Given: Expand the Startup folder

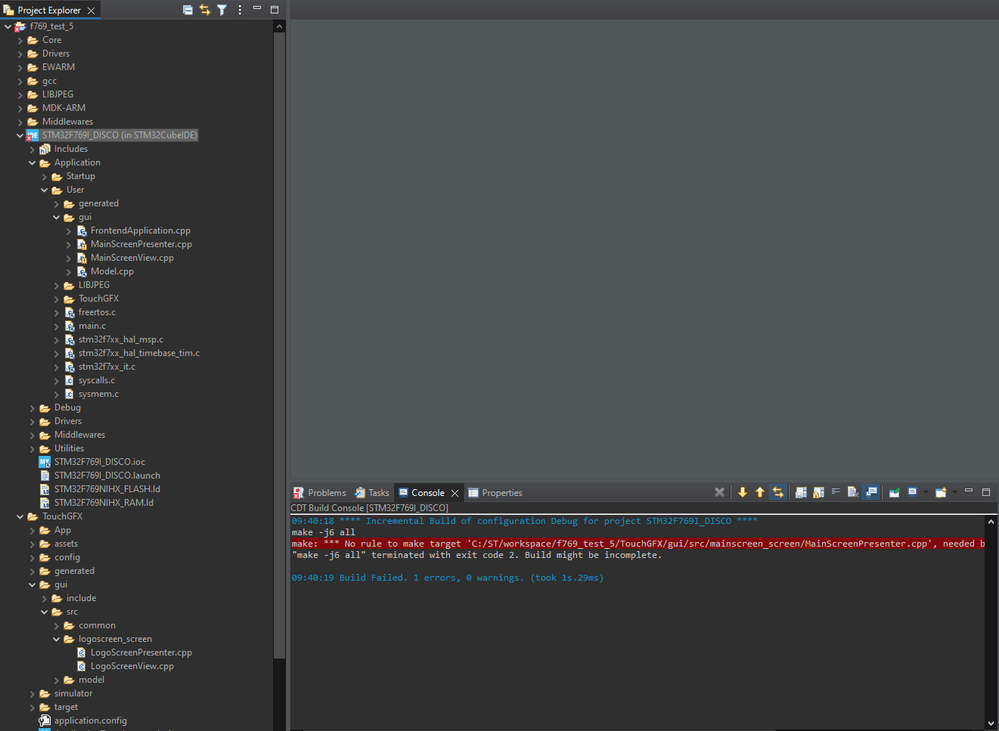Looking at the screenshot, I should (45, 176).
